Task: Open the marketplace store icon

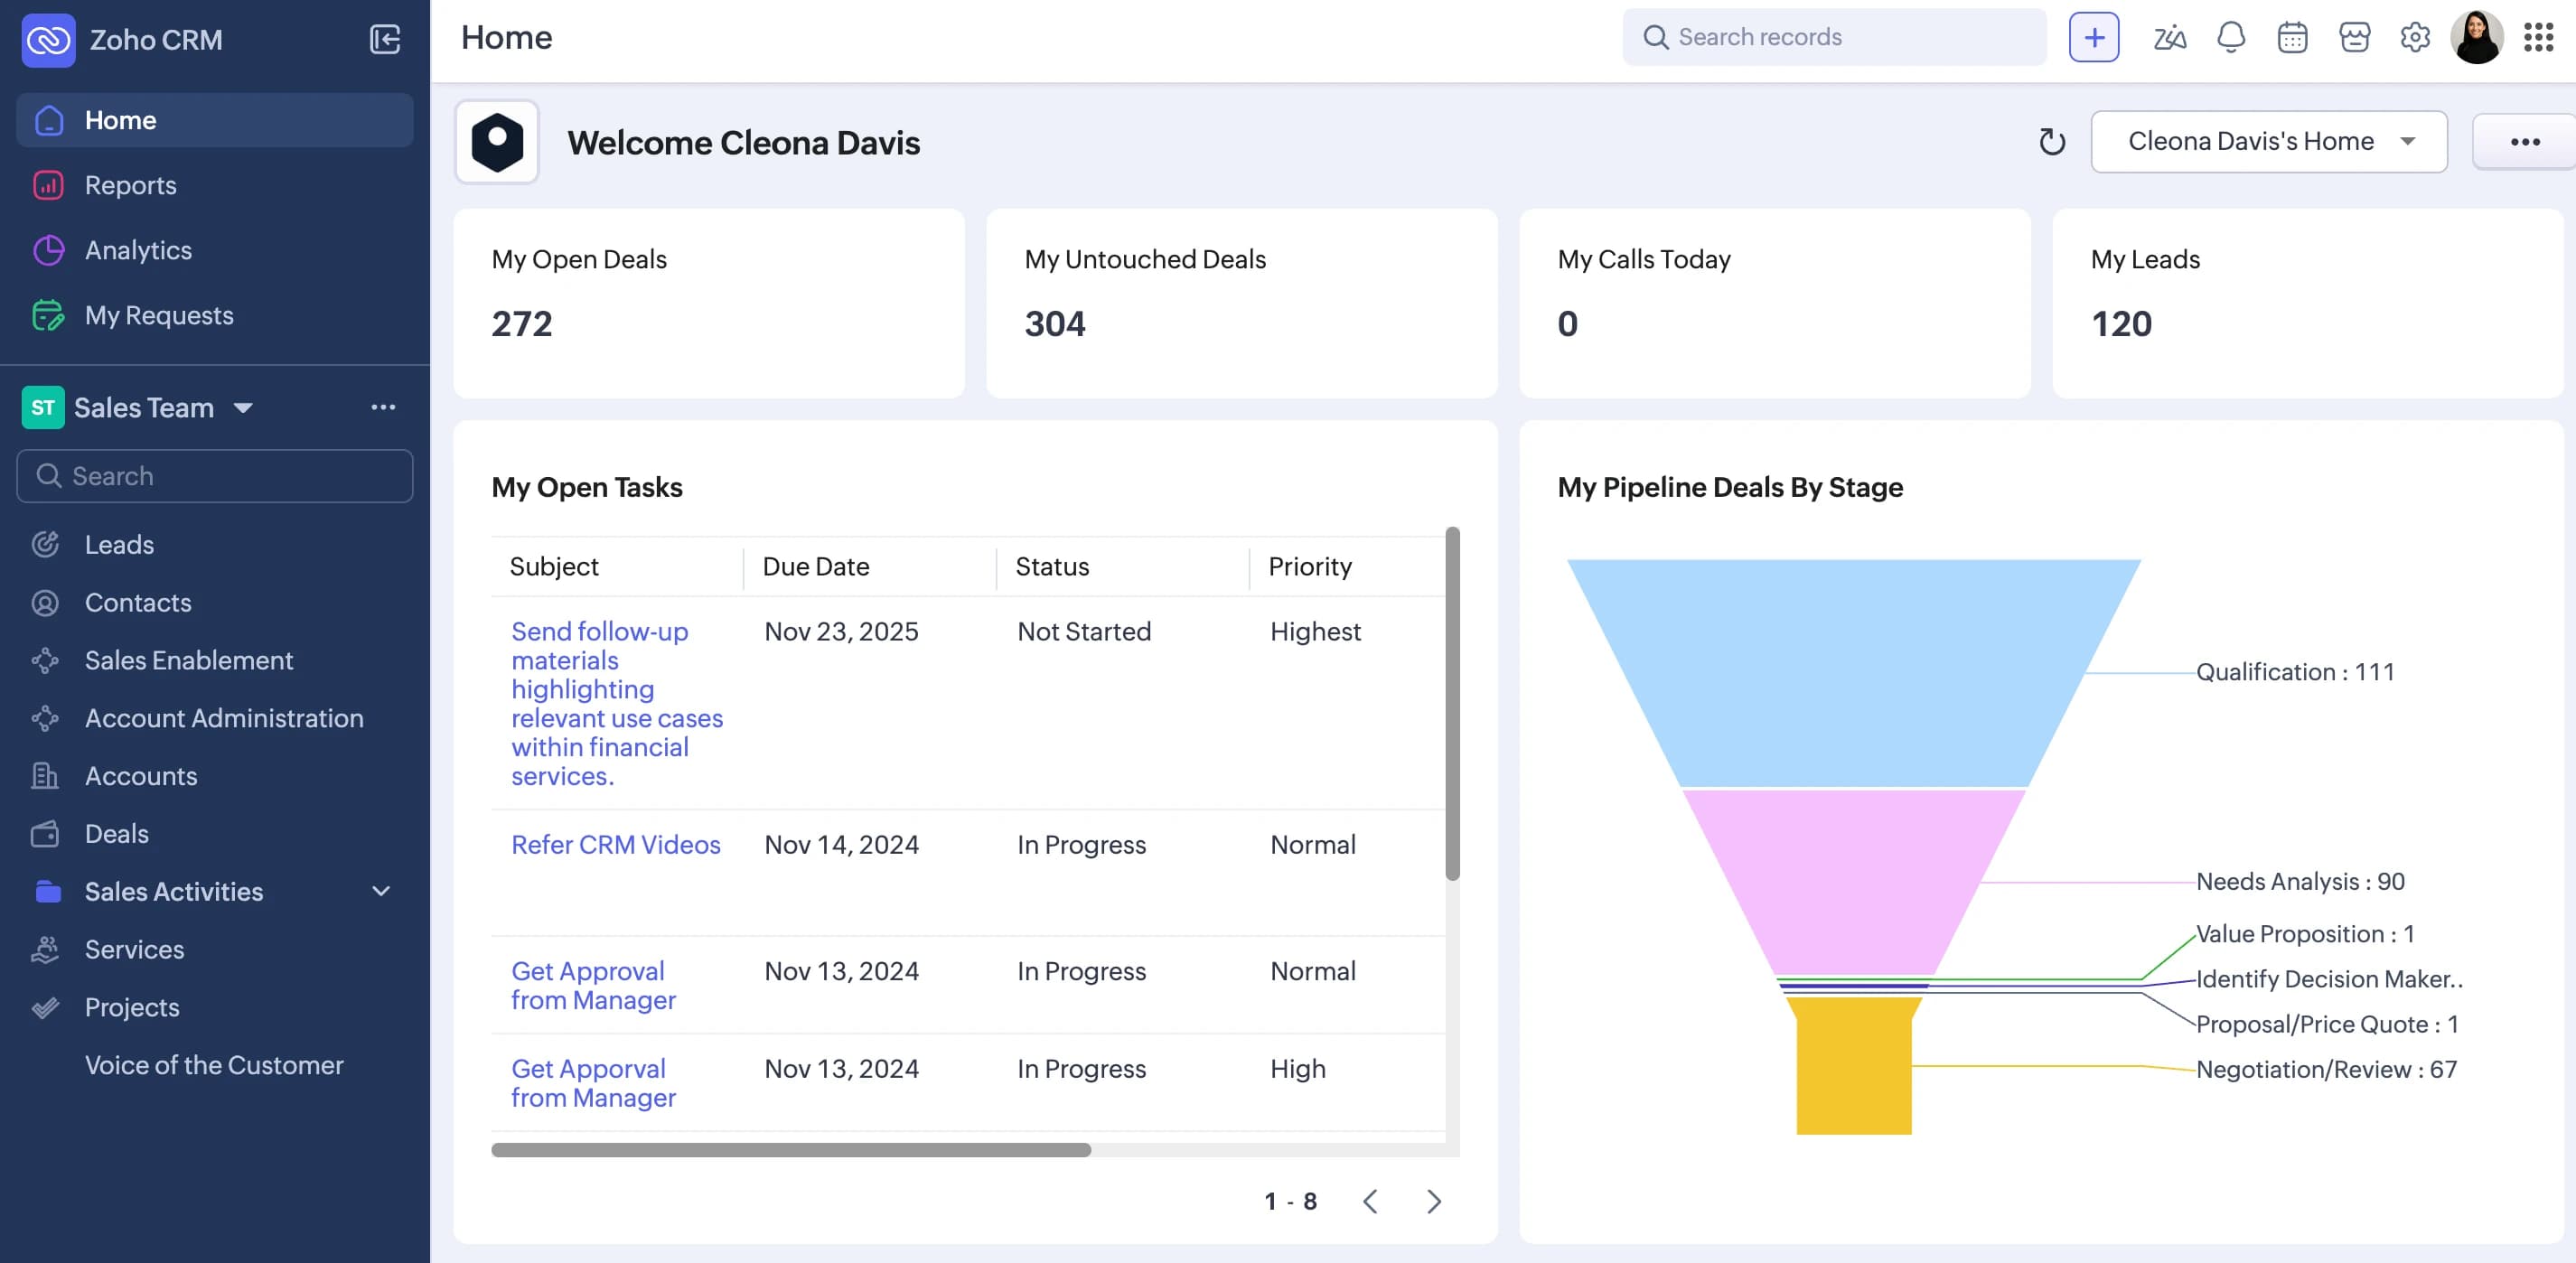Action: (2354, 38)
